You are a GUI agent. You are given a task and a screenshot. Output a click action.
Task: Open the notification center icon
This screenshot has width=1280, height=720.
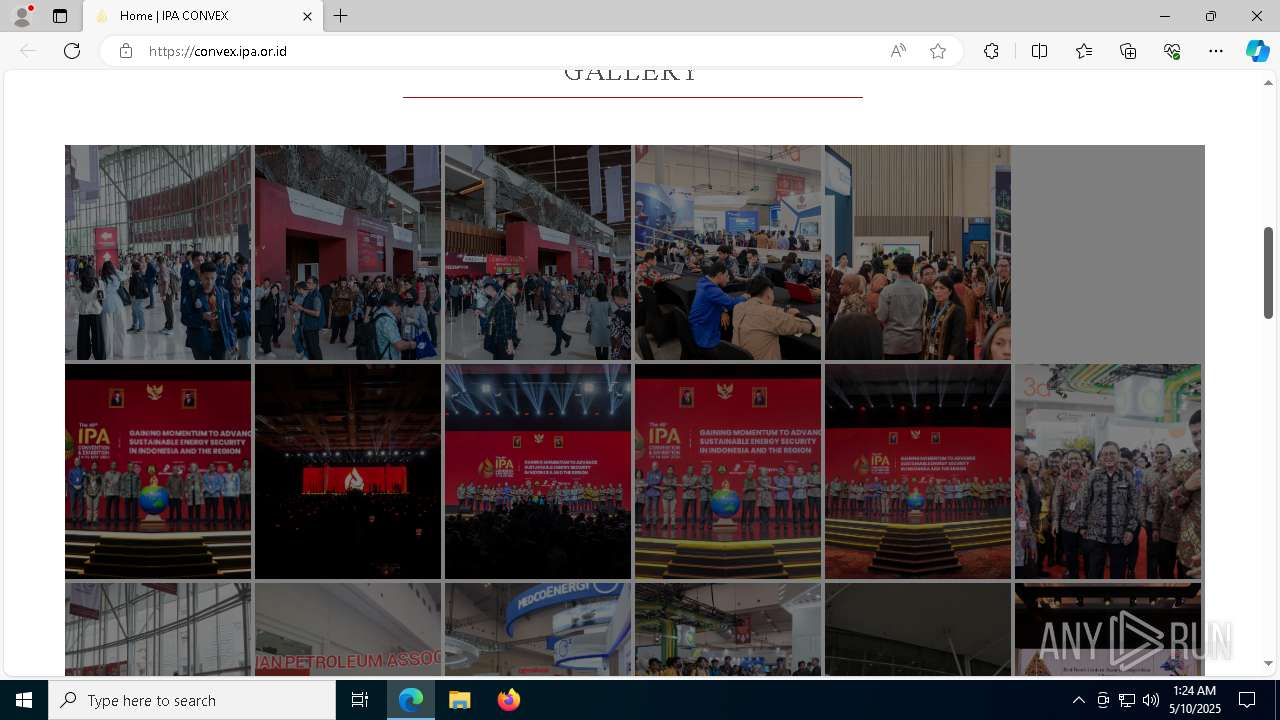point(1247,700)
